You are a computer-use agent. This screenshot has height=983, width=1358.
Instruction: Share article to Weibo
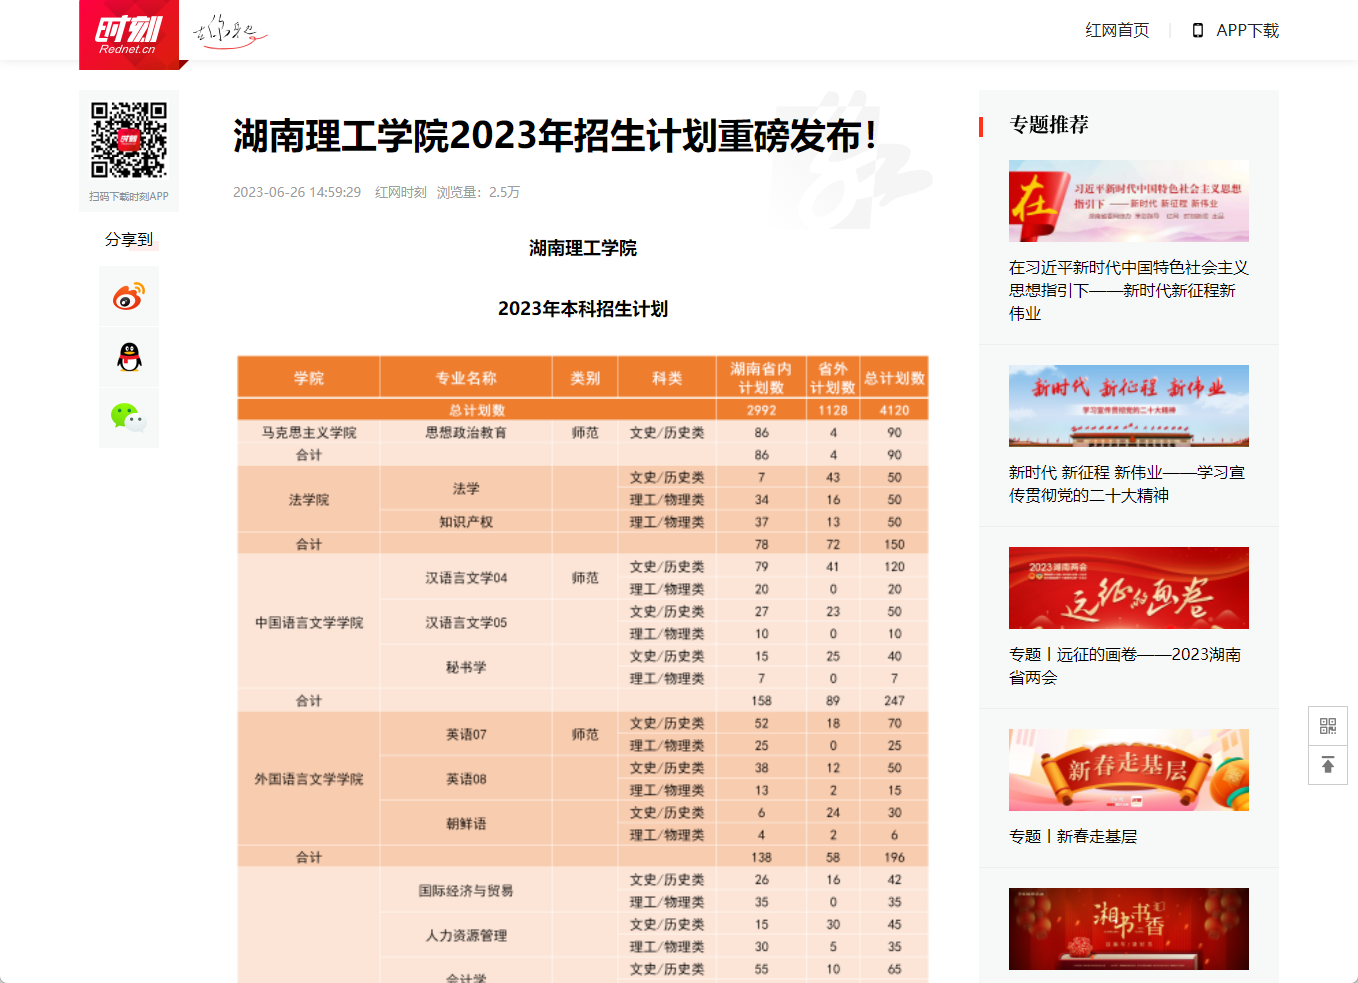(129, 297)
